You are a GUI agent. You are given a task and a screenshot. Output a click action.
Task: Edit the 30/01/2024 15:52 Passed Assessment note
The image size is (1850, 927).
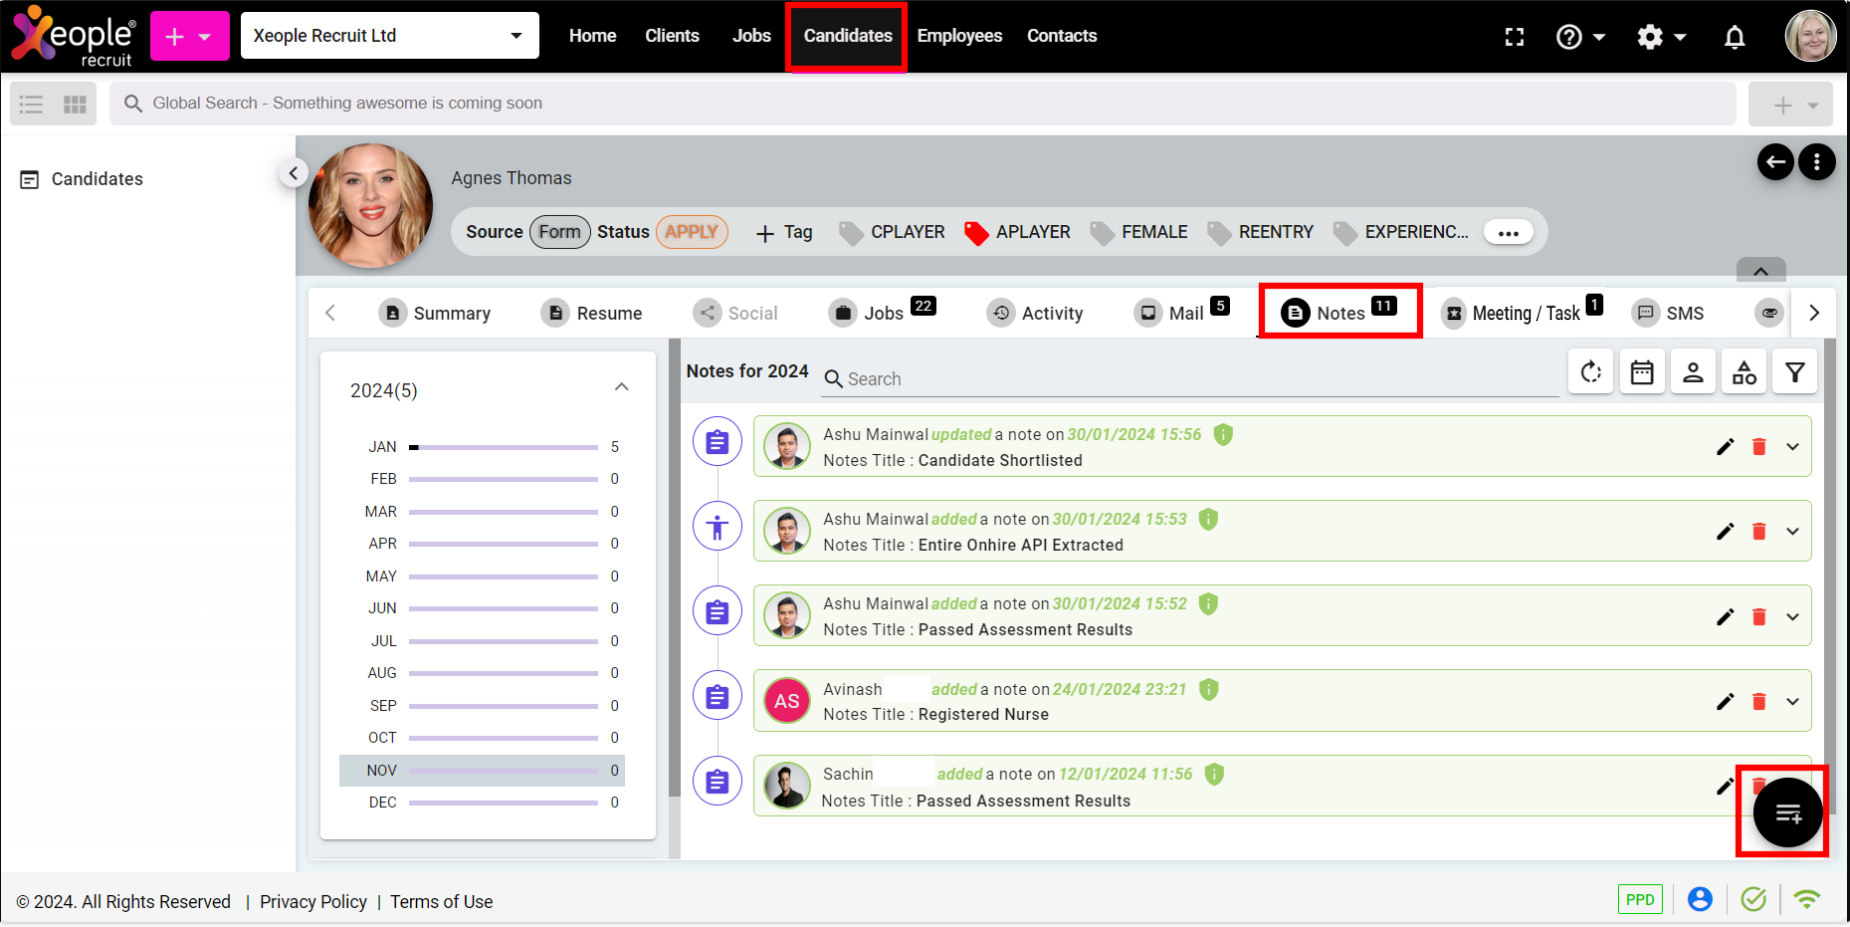(1725, 617)
